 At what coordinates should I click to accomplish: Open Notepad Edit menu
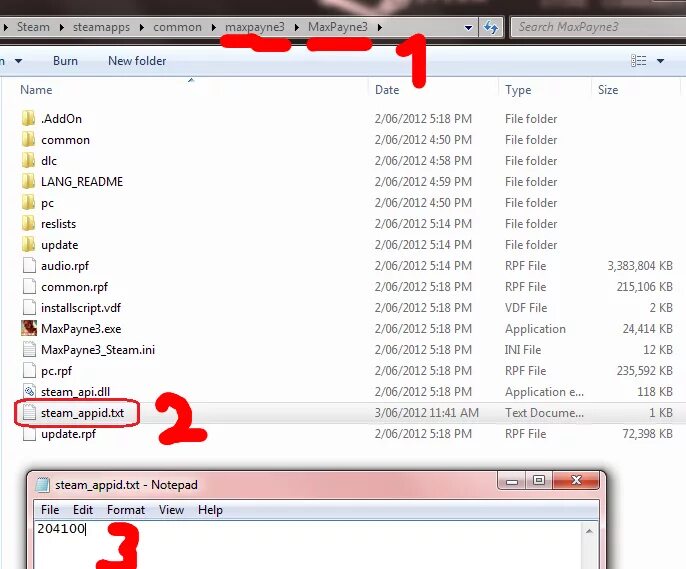(83, 510)
